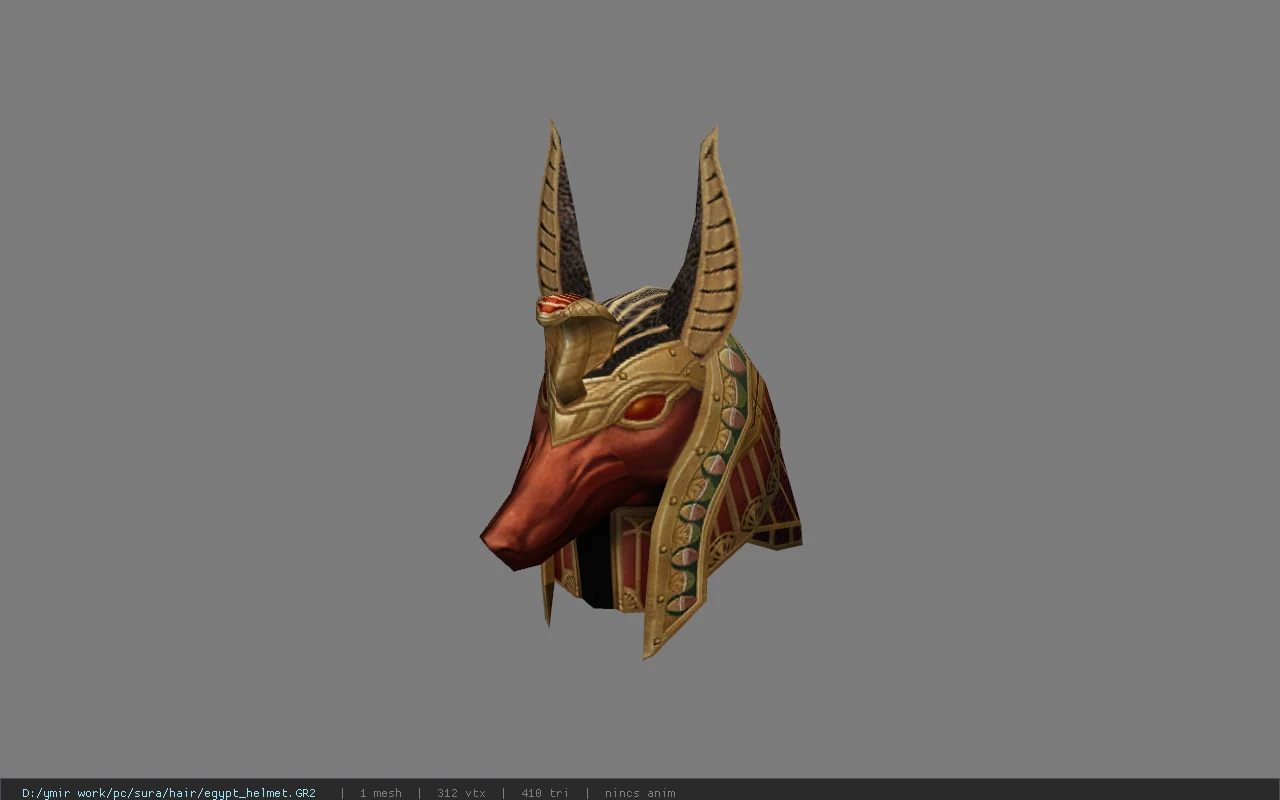The height and width of the screenshot is (800, 1280).
Task: Click the '410 tri' triangle count
Action: point(545,793)
